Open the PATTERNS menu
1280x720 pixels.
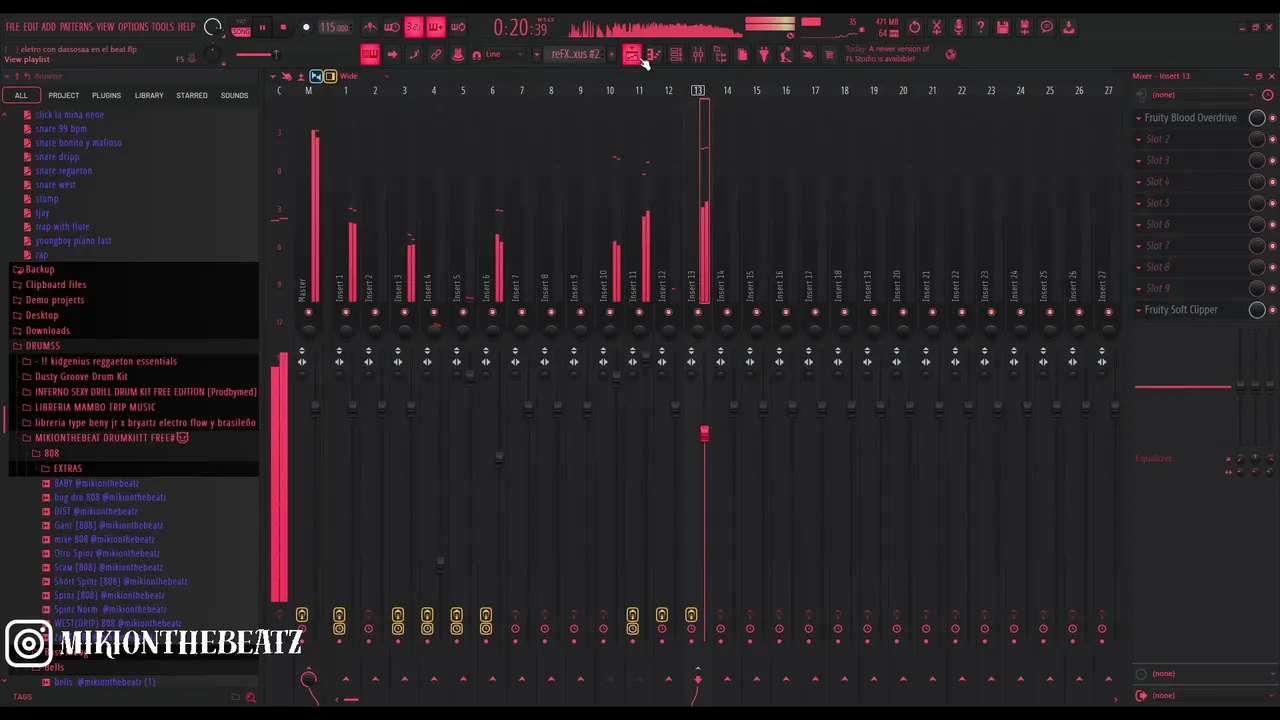76,27
